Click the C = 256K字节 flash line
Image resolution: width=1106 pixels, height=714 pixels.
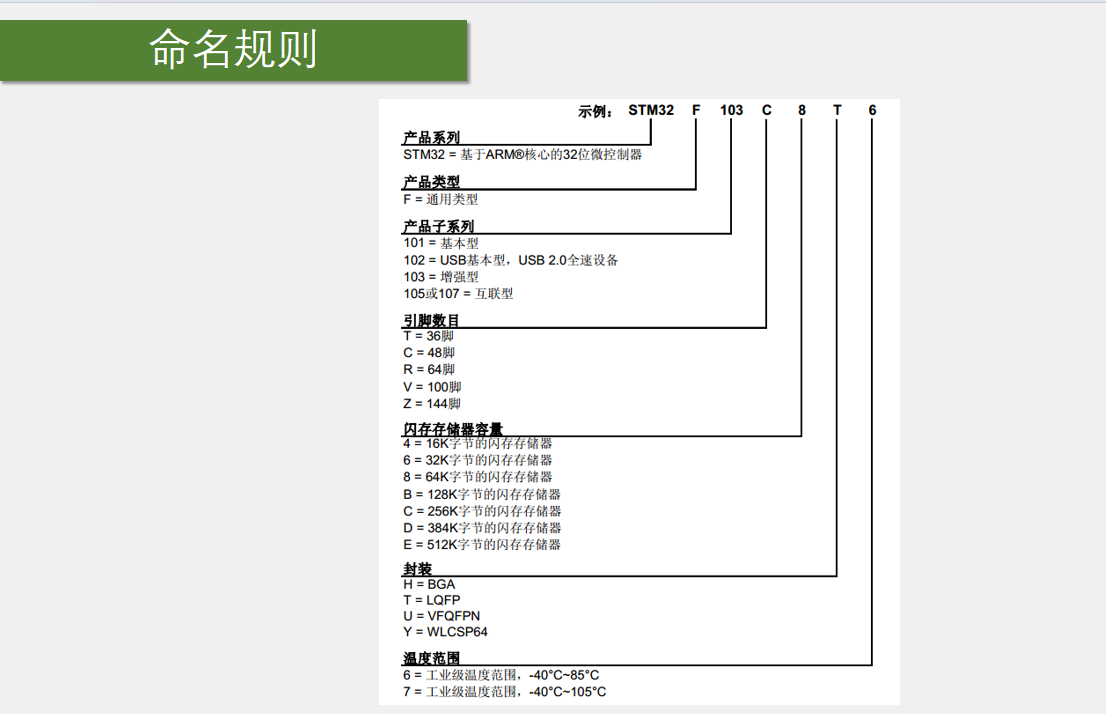482,512
